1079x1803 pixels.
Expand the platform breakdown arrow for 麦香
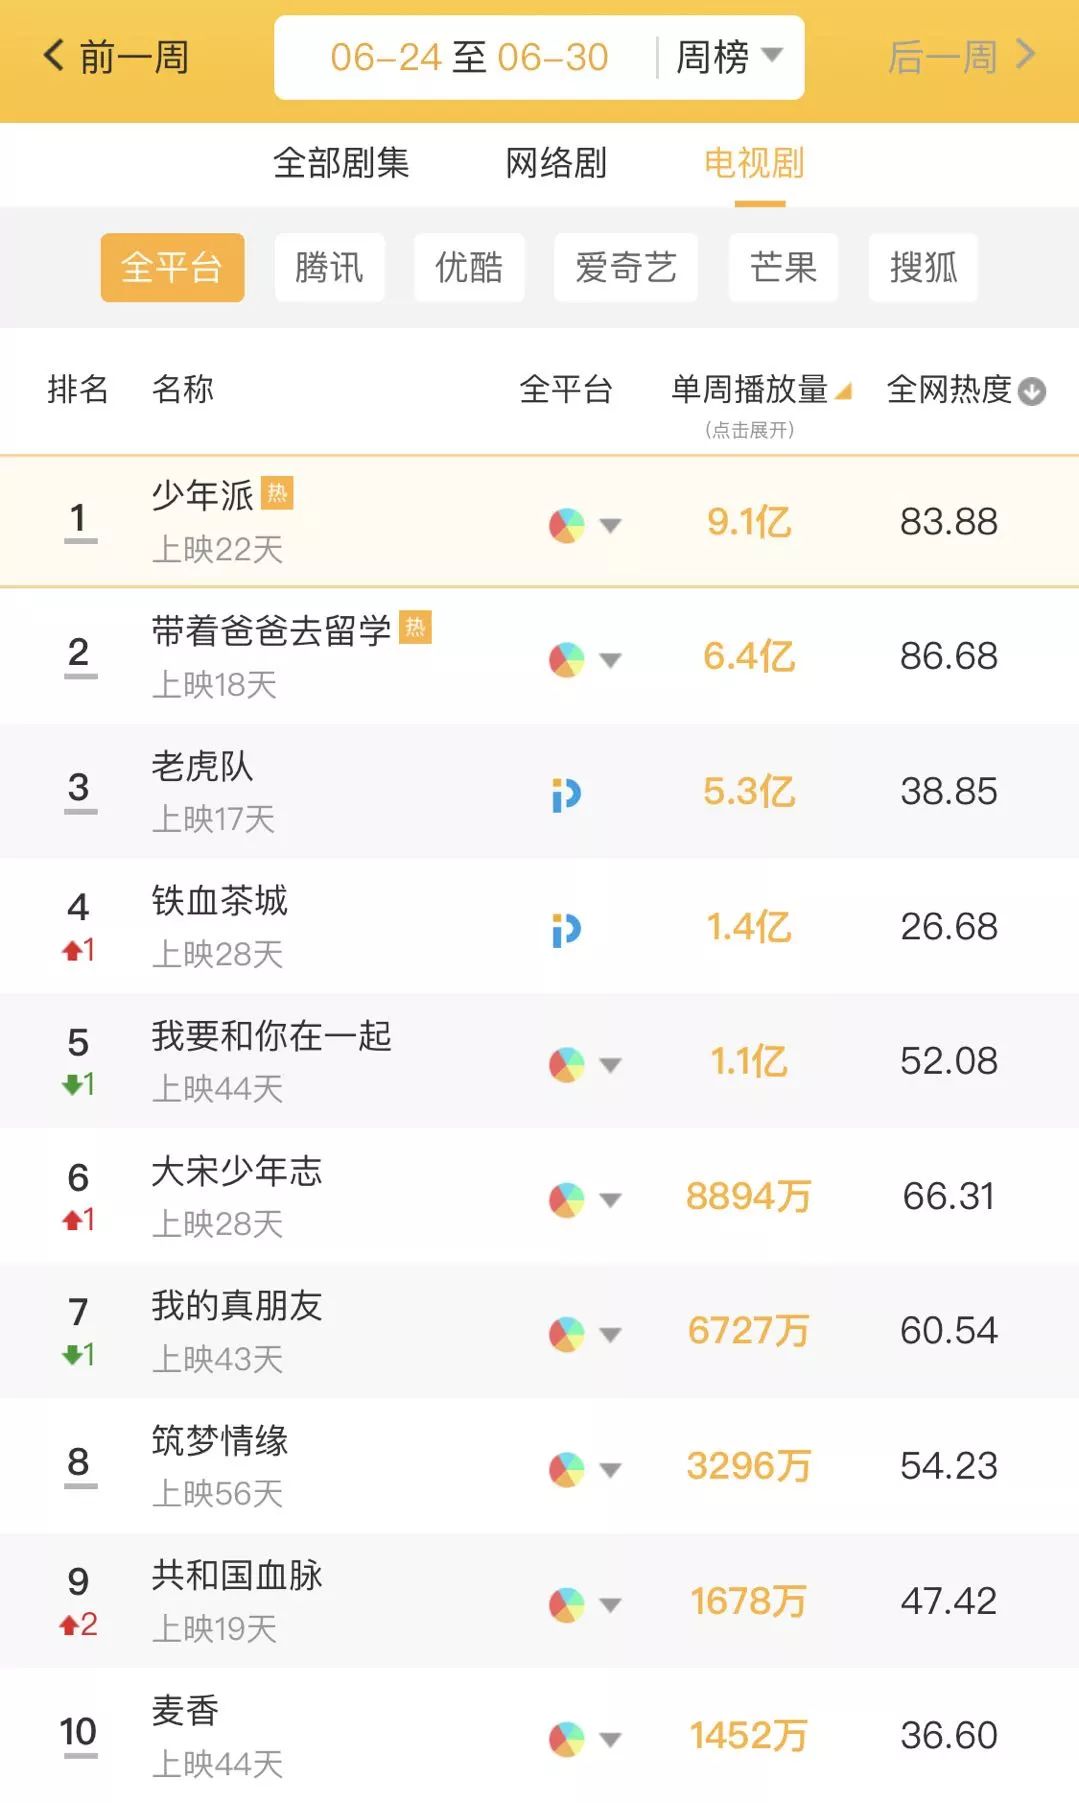[x=610, y=1739]
